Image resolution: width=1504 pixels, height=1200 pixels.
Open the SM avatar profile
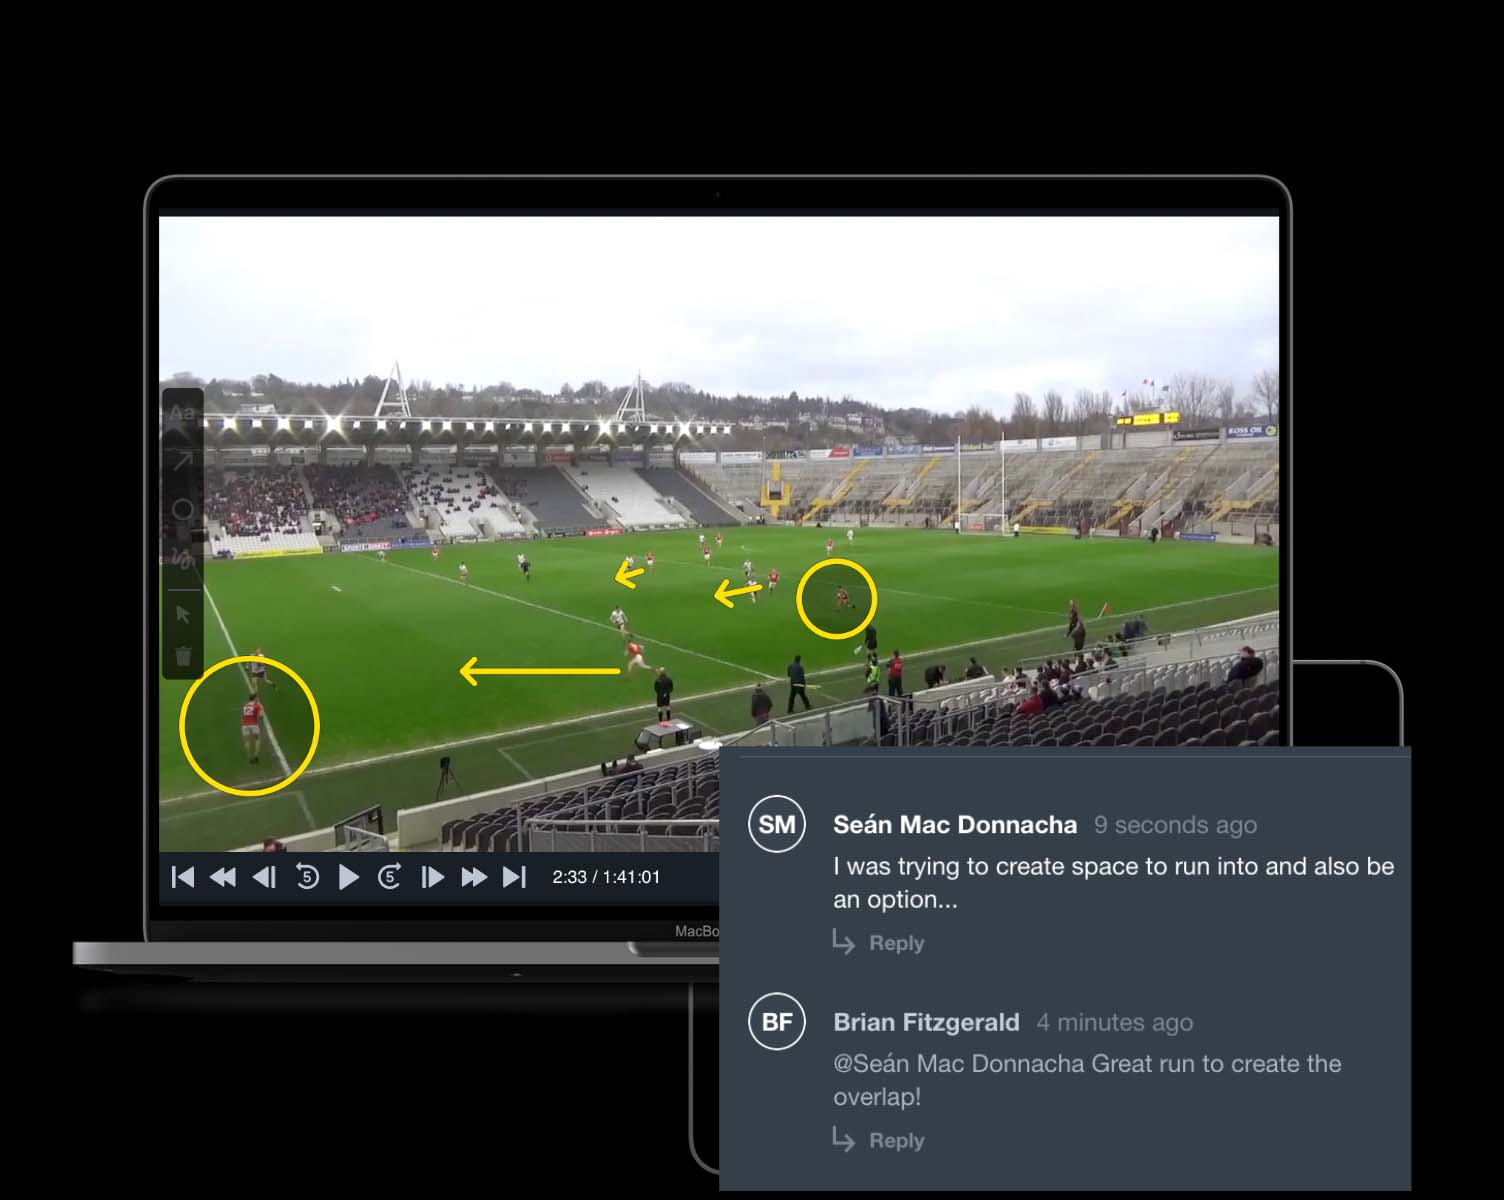pos(777,825)
